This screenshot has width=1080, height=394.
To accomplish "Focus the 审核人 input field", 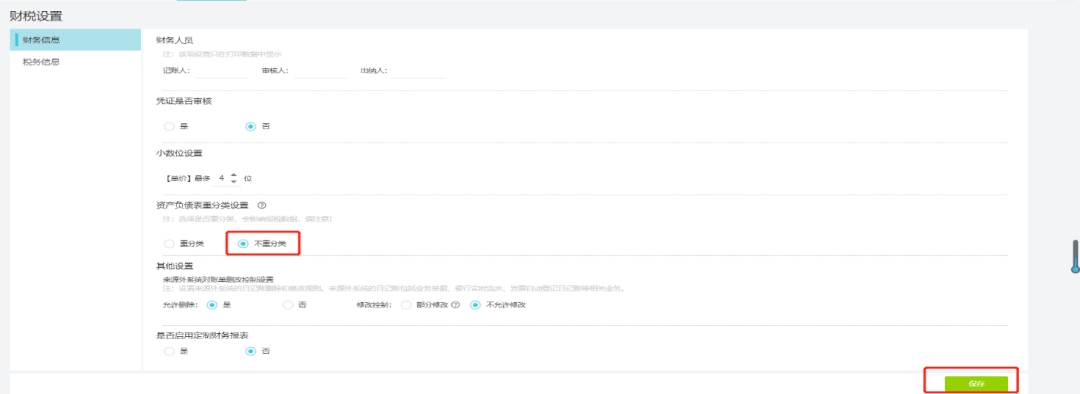I will 320,70.
